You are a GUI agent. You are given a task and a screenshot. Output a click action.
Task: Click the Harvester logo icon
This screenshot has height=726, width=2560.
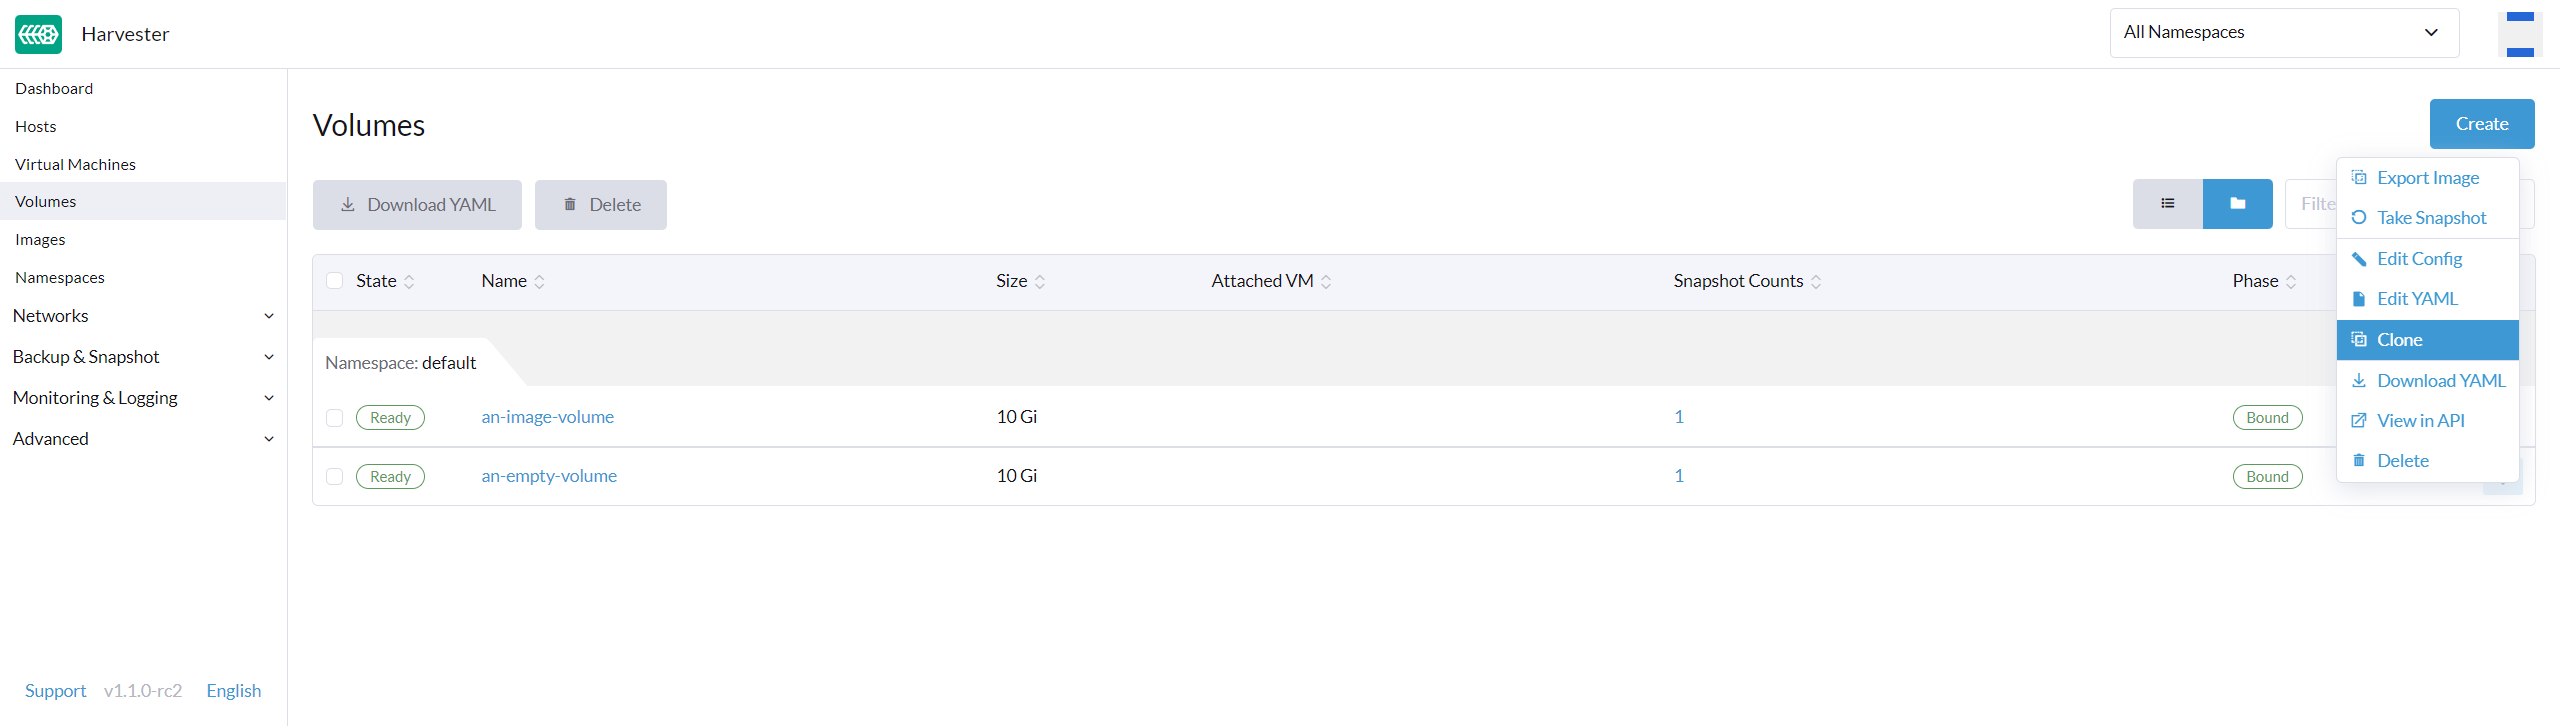click(x=38, y=34)
